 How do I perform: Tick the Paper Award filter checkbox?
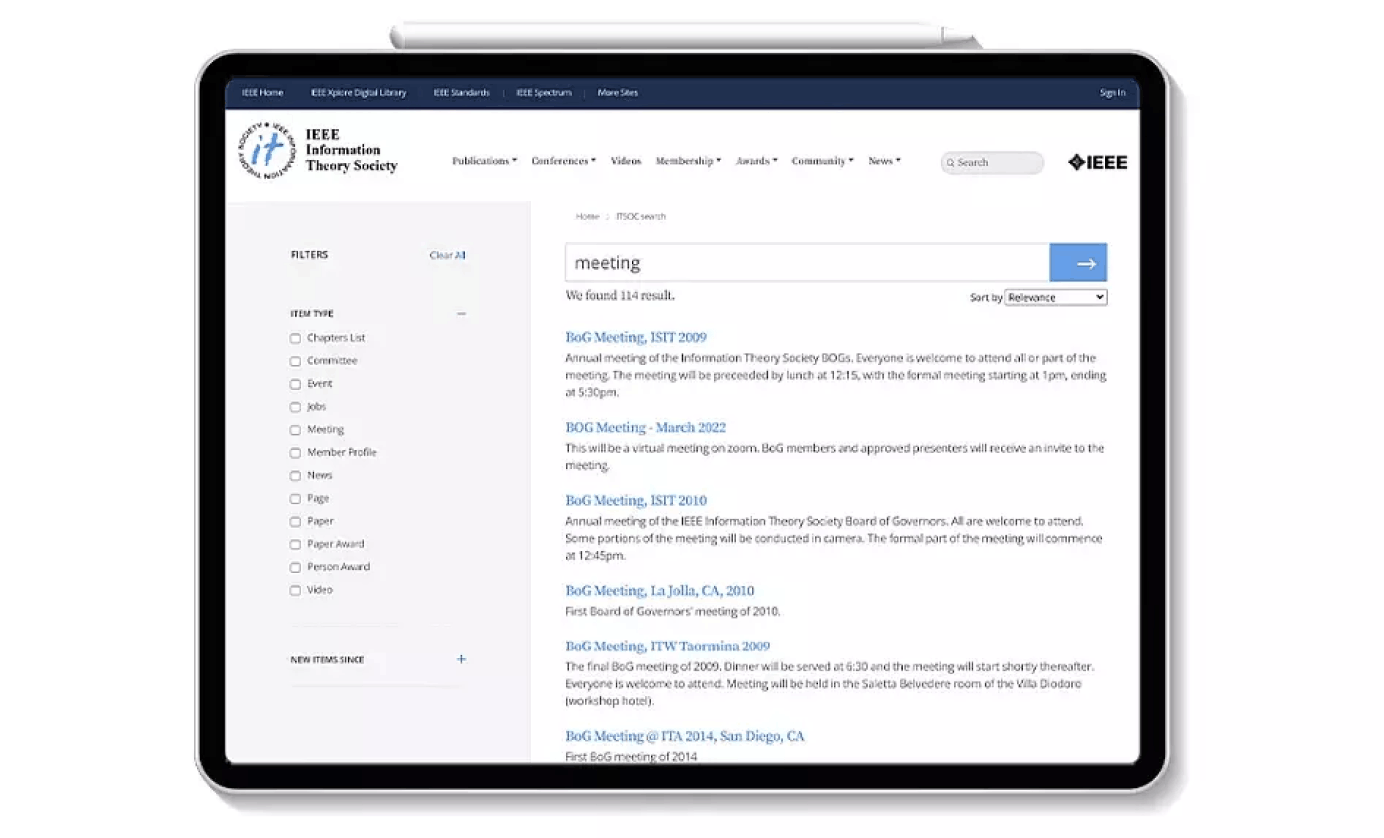point(295,545)
